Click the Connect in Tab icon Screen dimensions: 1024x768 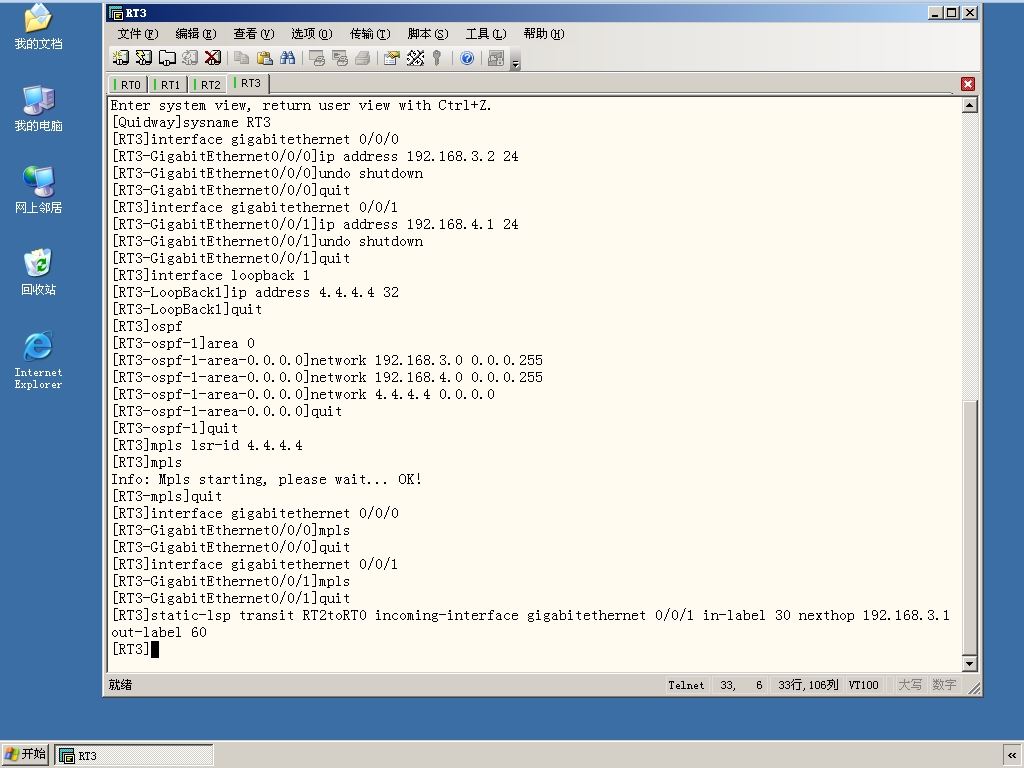167,58
